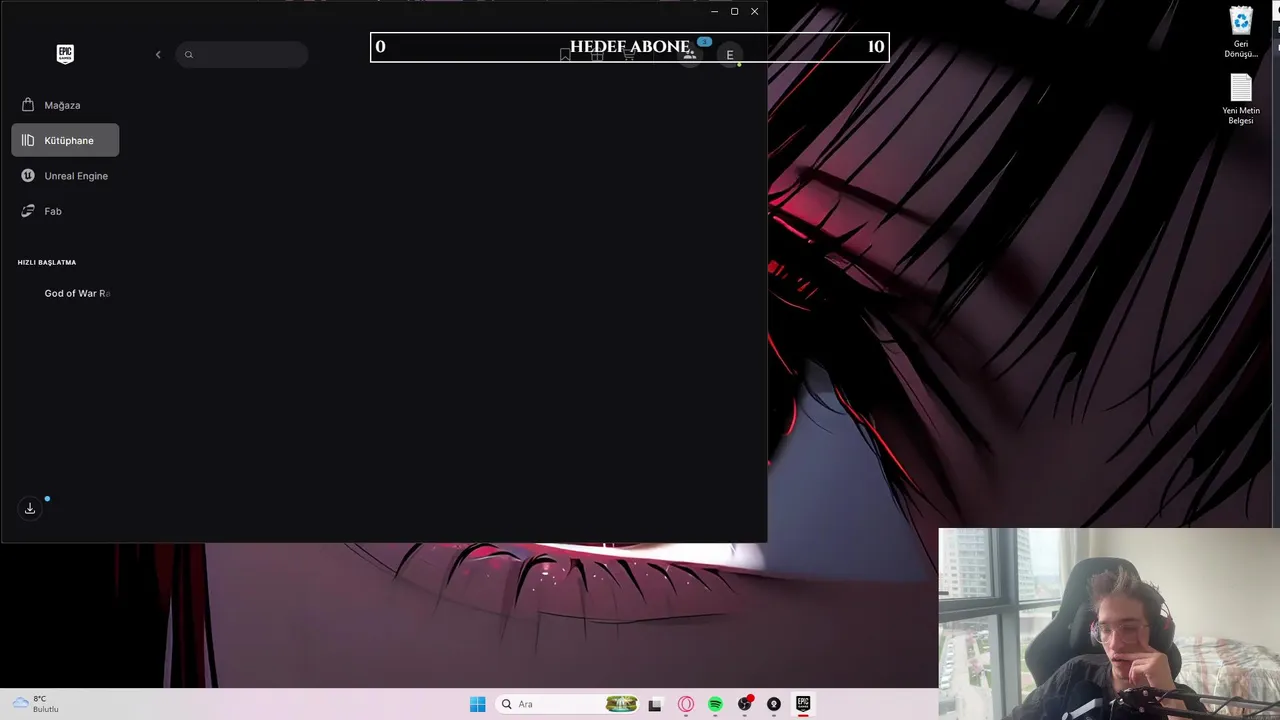
Task: Open the Mağaza store section
Action: 65,105
